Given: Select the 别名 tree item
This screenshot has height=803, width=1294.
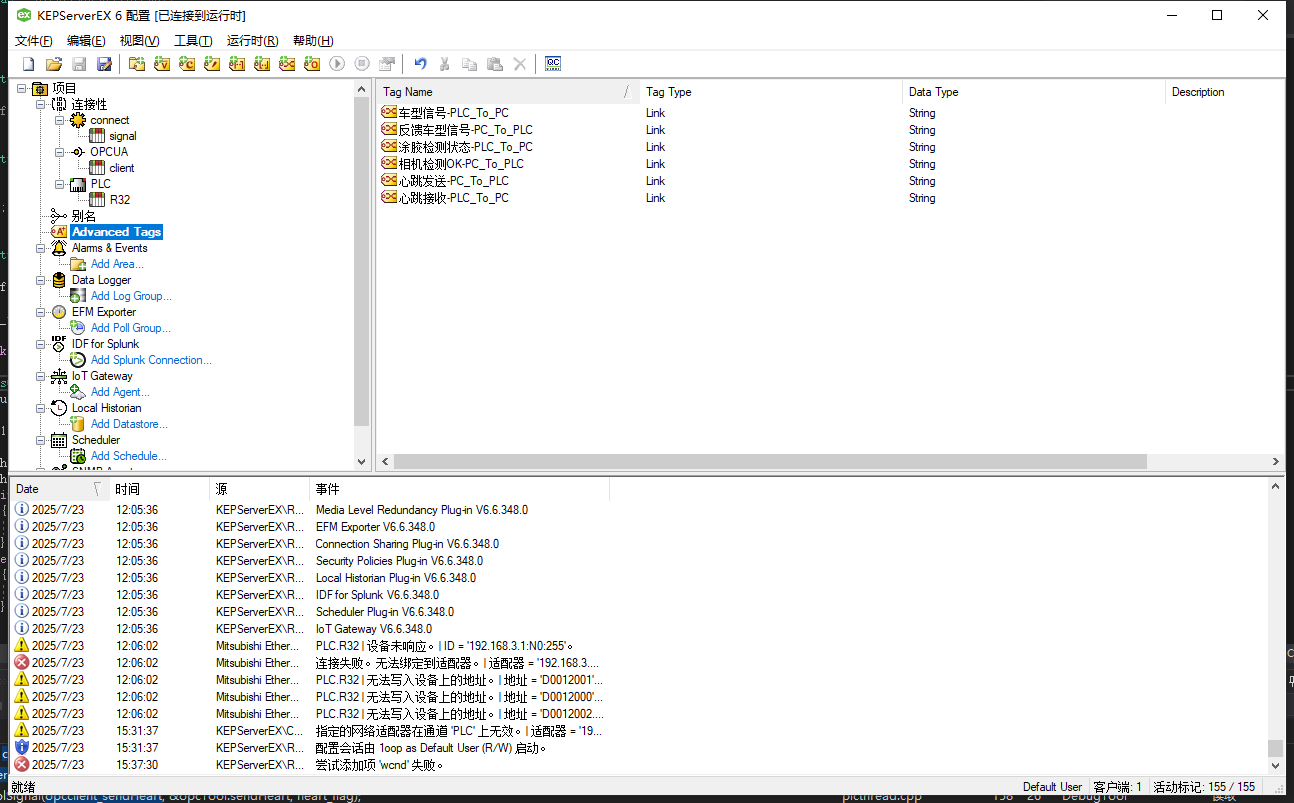Looking at the screenshot, I should [x=84, y=216].
